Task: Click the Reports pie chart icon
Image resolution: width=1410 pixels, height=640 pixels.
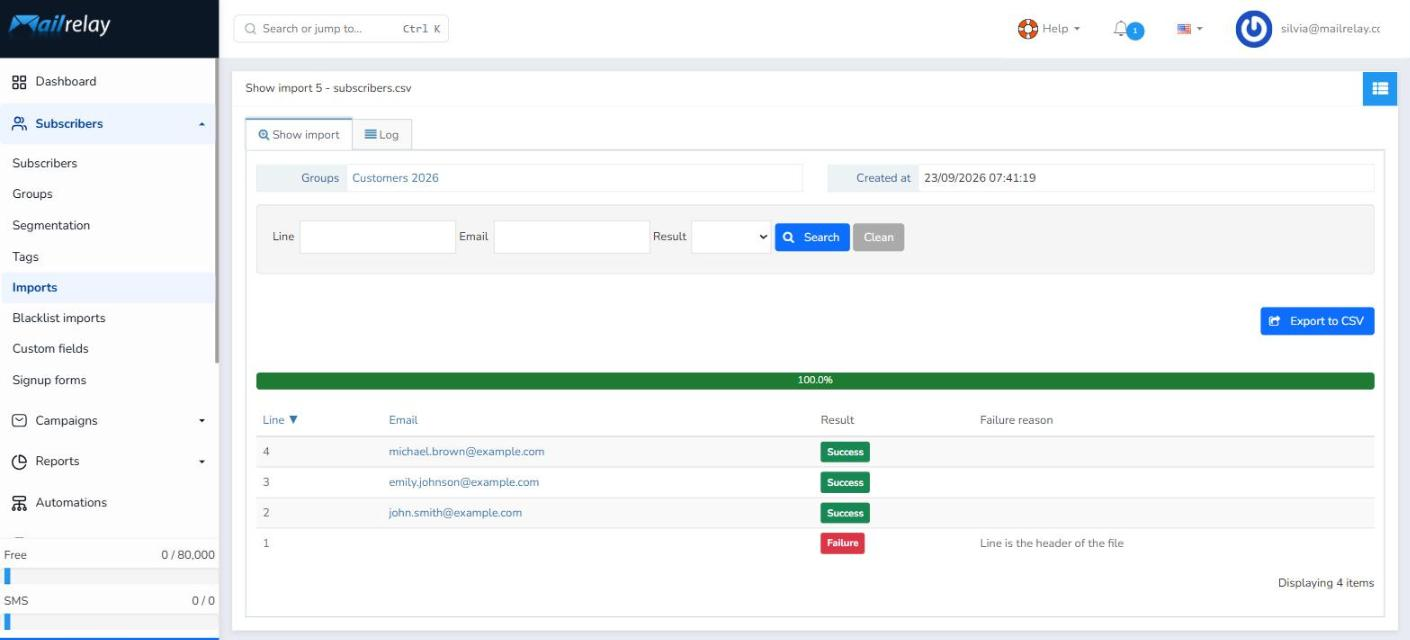Action: pyautogui.click(x=19, y=462)
